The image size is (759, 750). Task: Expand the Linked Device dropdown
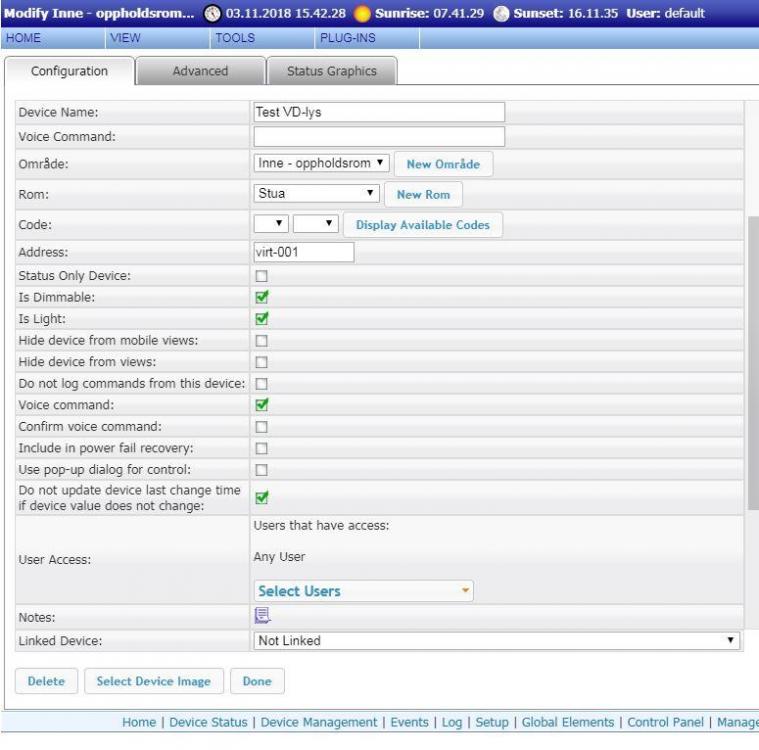(497, 641)
